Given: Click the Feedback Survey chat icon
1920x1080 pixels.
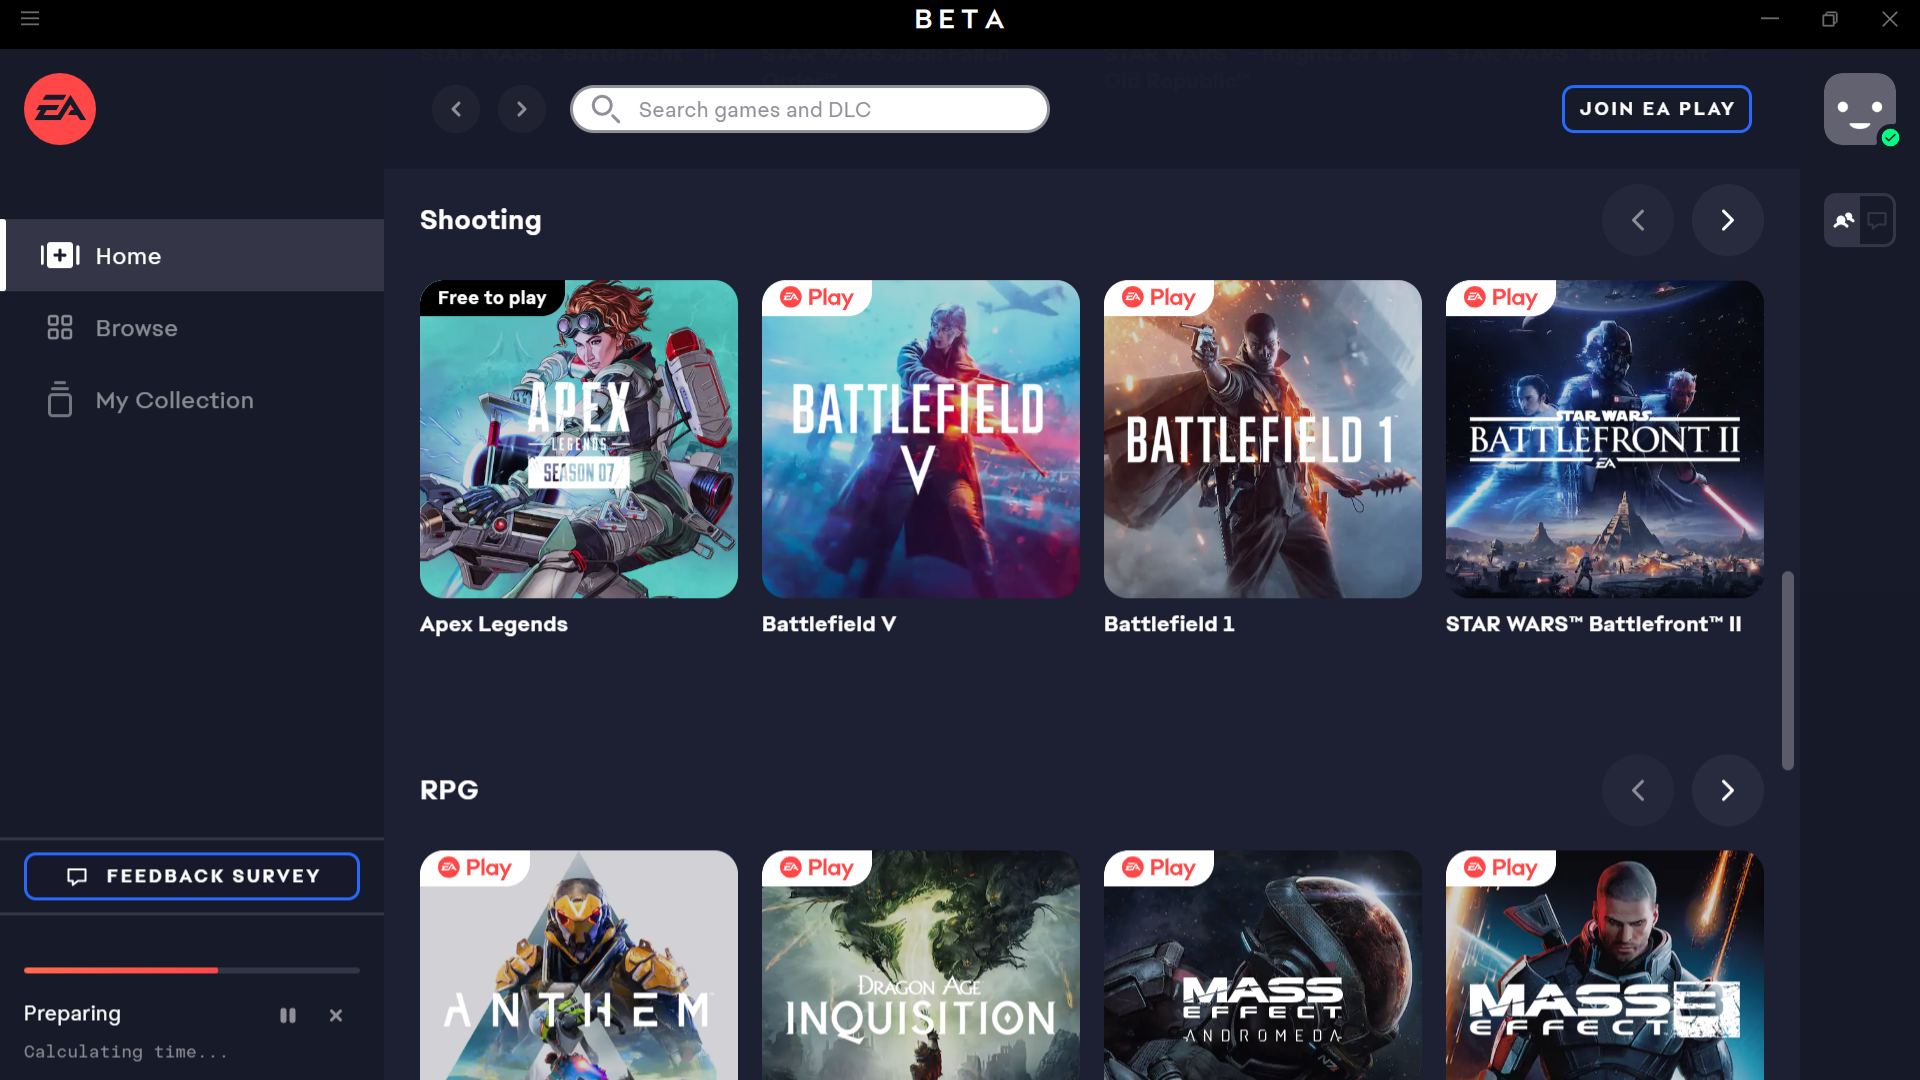Looking at the screenshot, I should (78, 876).
